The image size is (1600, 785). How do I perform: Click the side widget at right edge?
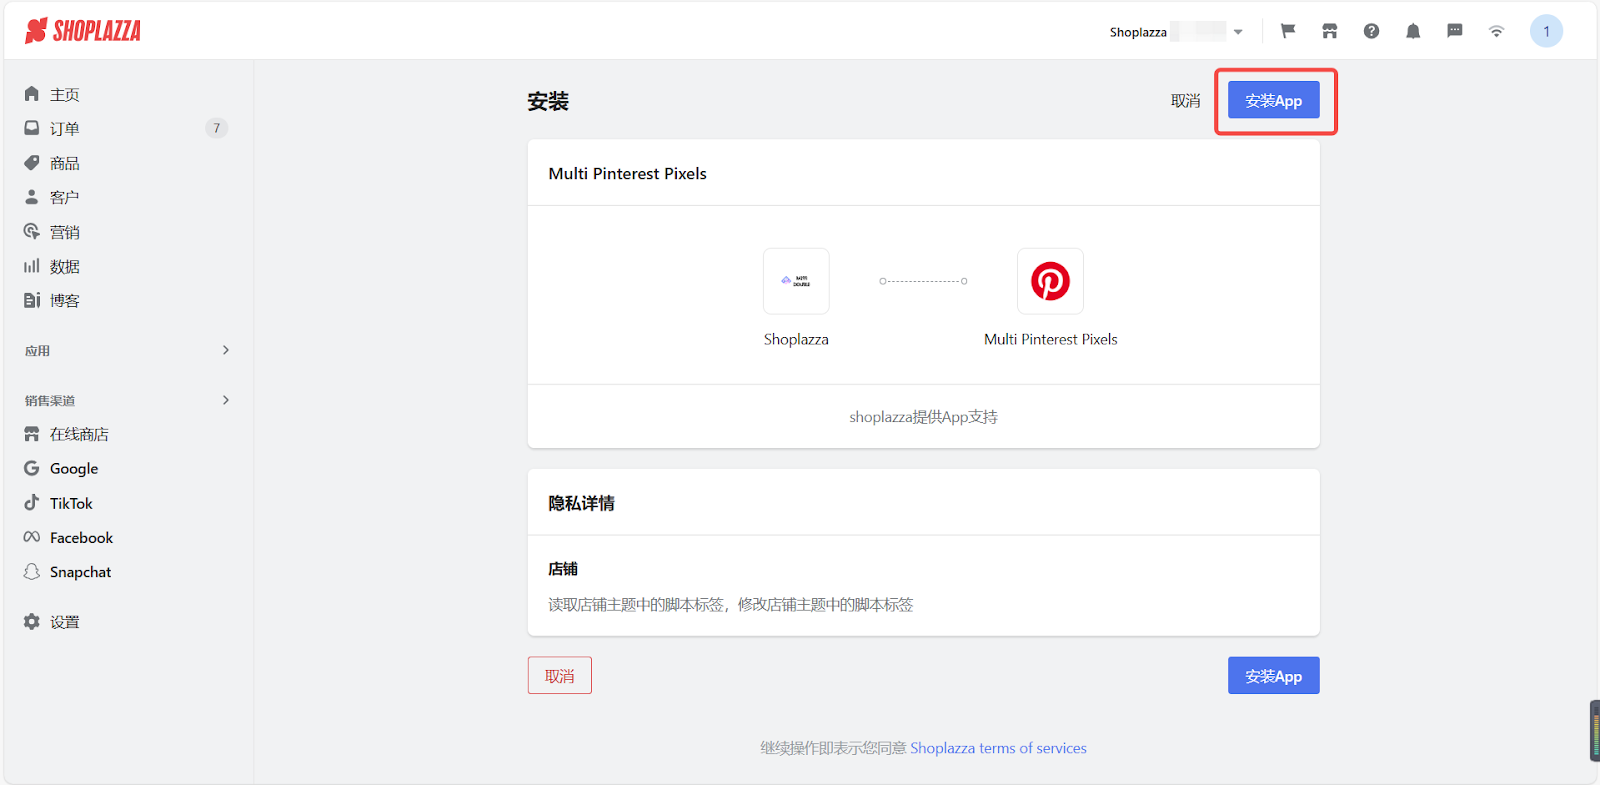pyautogui.click(x=1594, y=731)
